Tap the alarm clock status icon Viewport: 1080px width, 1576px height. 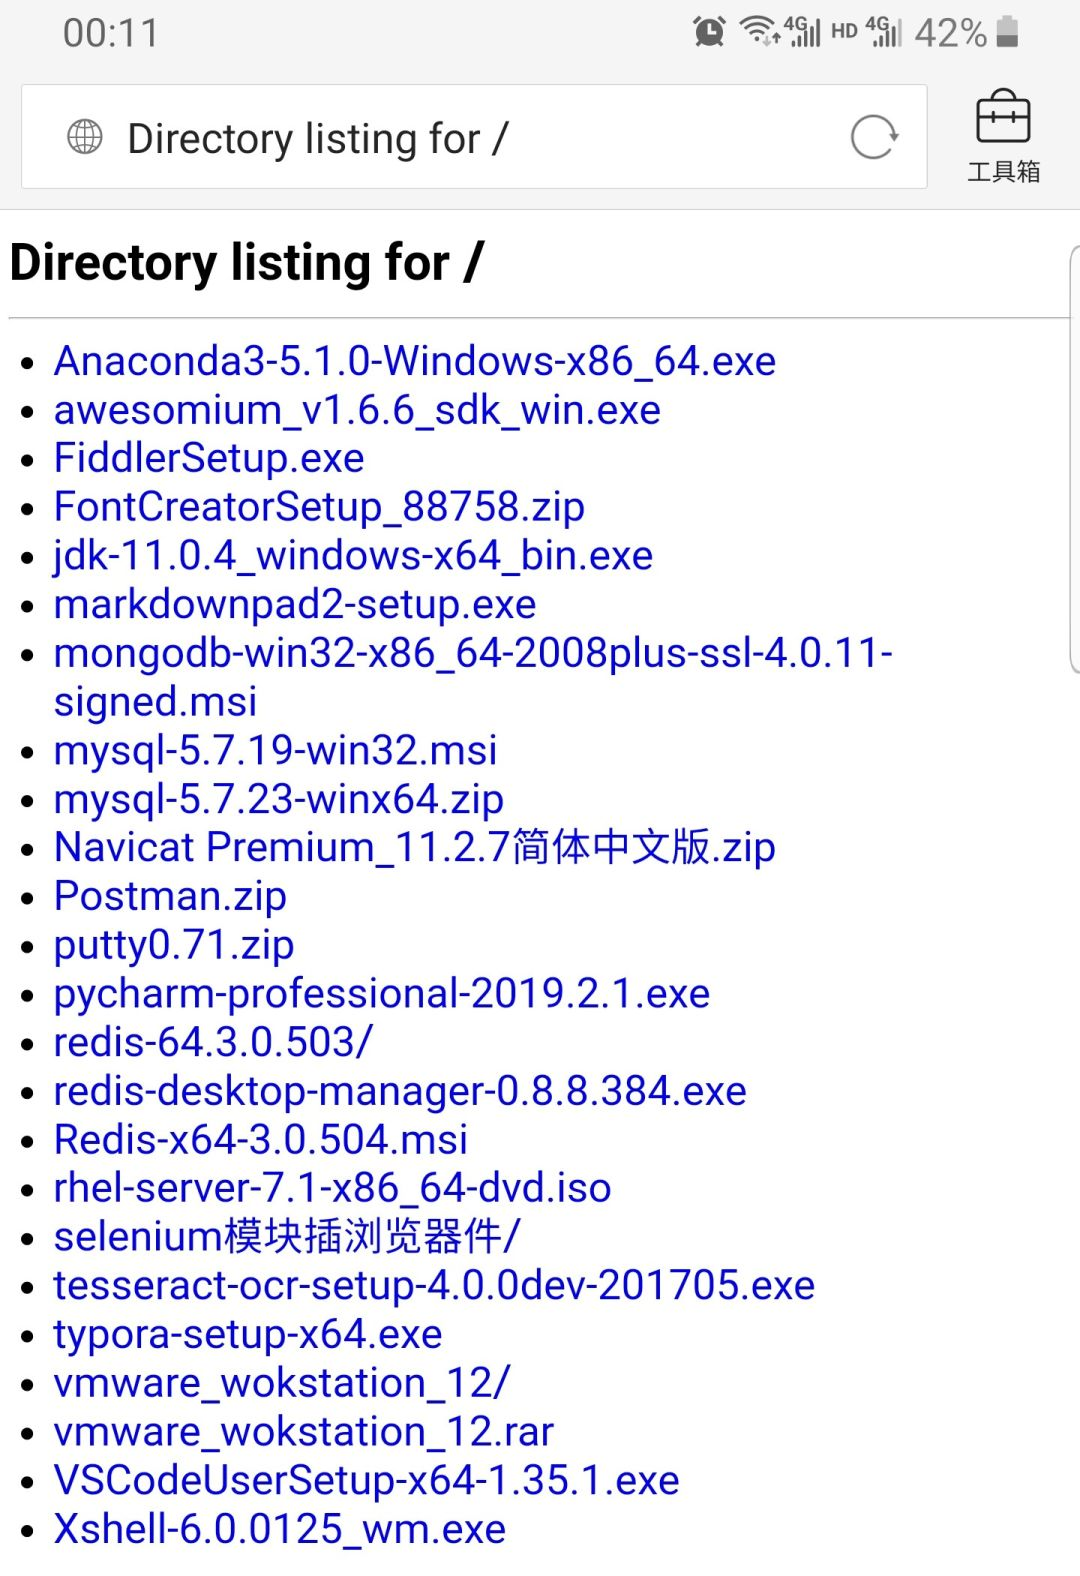[709, 32]
